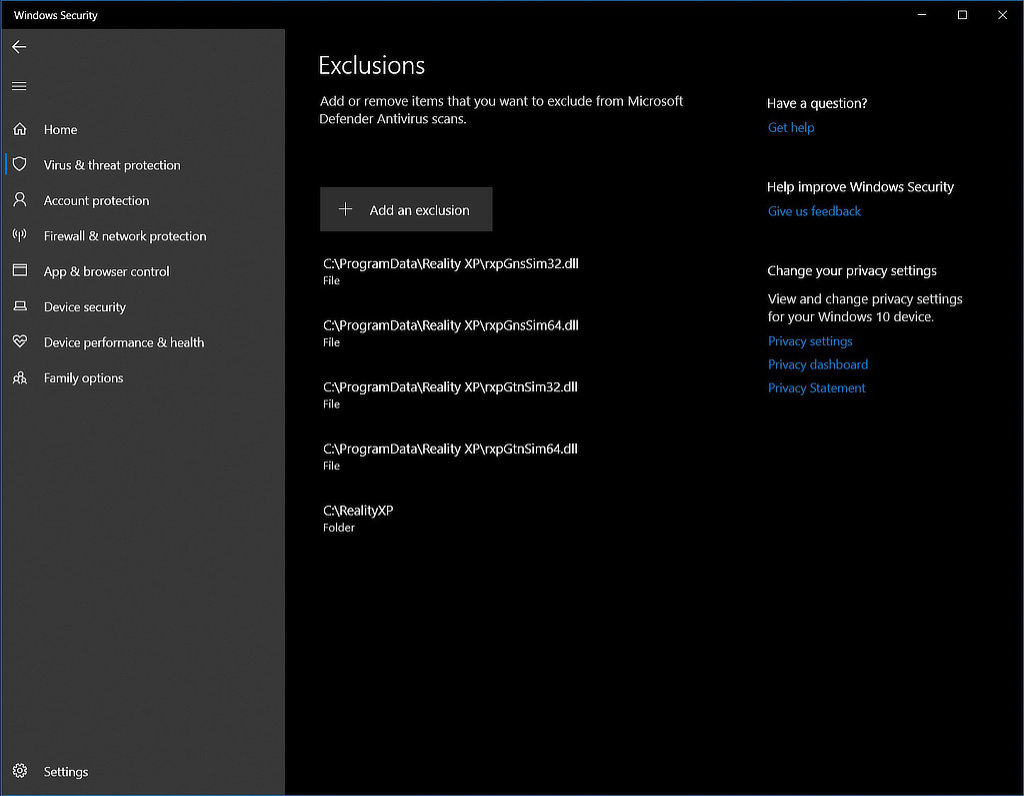Click the plus icon in Add an exclusion

[345, 209]
